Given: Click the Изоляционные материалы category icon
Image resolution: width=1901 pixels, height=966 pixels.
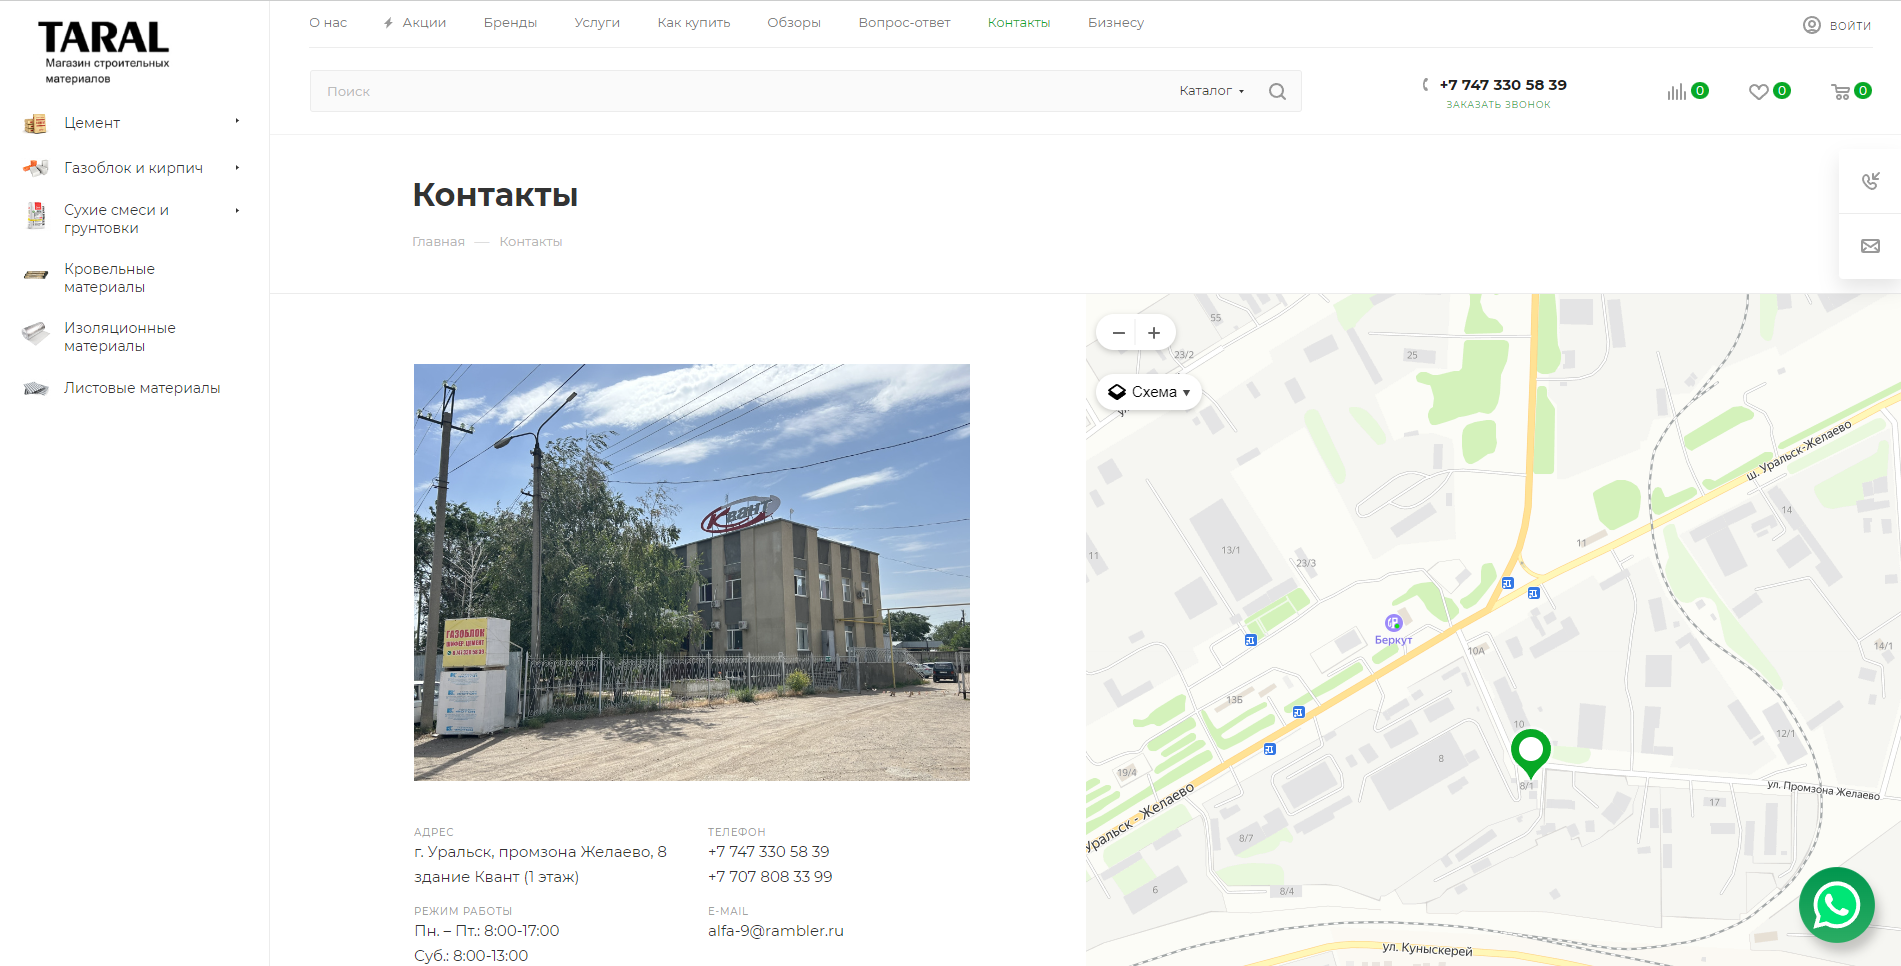Looking at the screenshot, I should 36,333.
